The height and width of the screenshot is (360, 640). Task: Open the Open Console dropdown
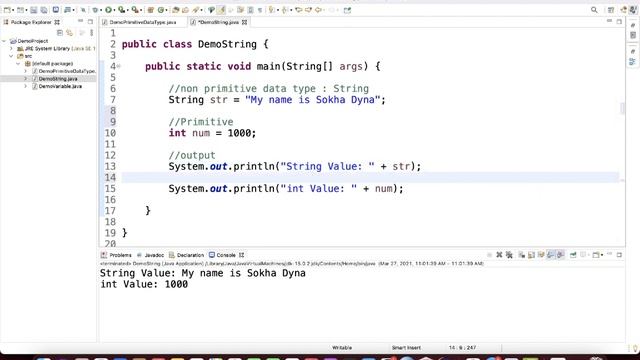pos(602,255)
